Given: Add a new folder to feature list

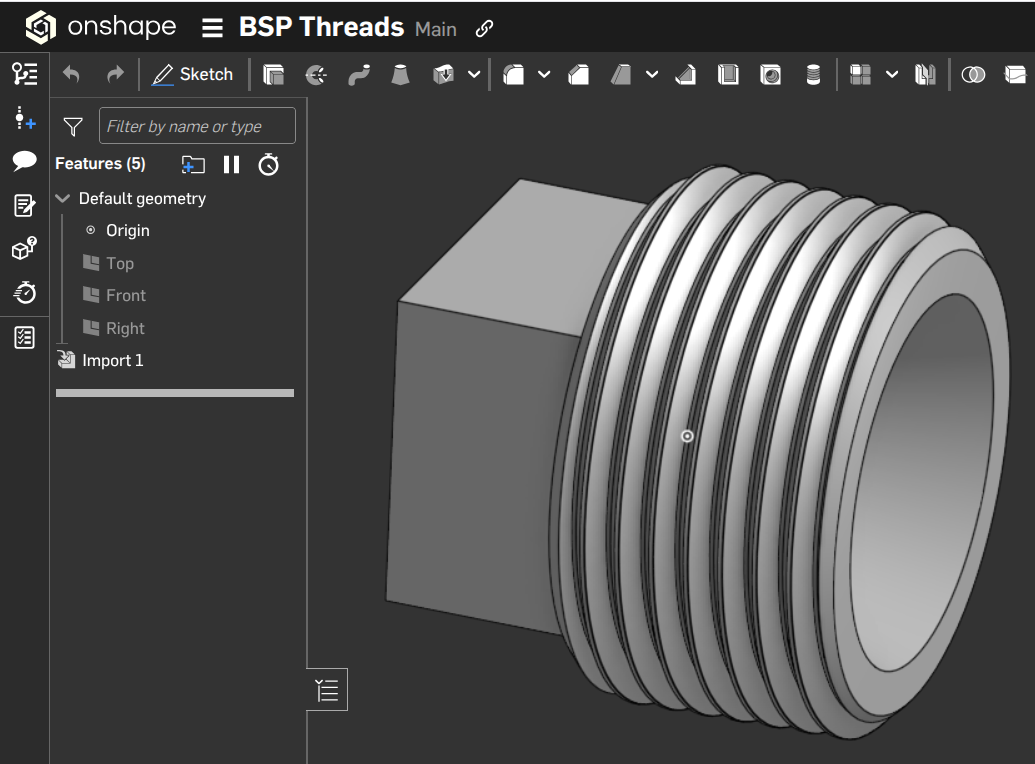Looking at the screenshot, I should coord(193,164).
